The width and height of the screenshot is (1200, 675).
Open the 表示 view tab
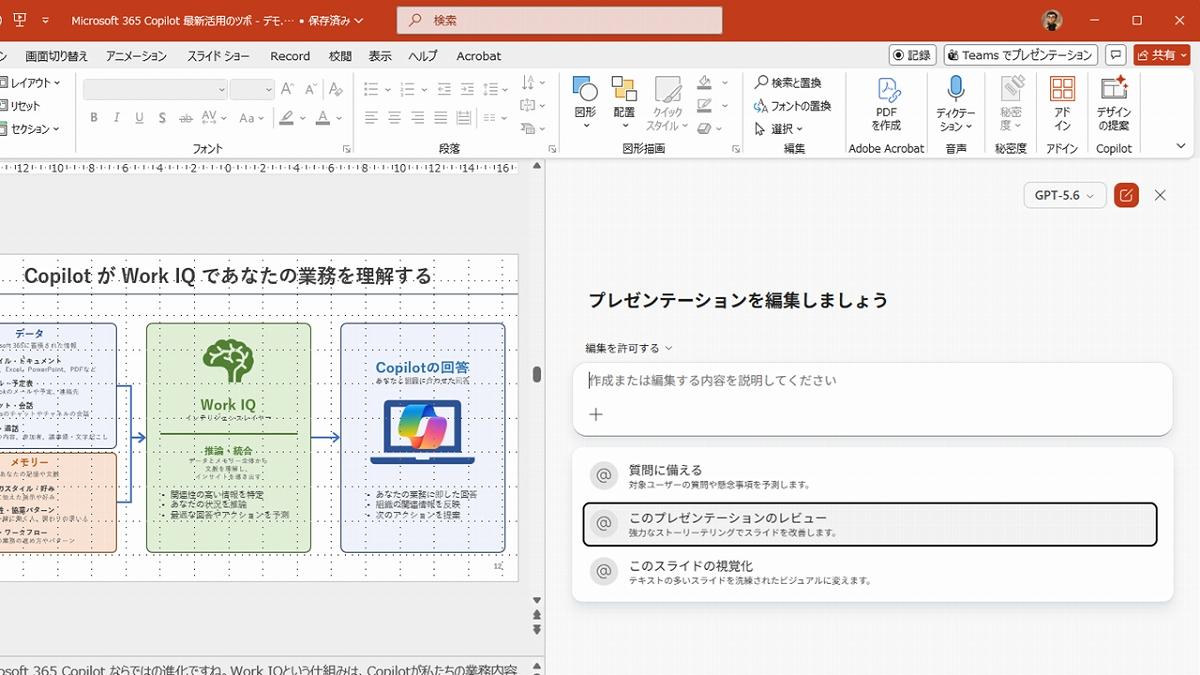pyautogui.click(x=380, y=56)
